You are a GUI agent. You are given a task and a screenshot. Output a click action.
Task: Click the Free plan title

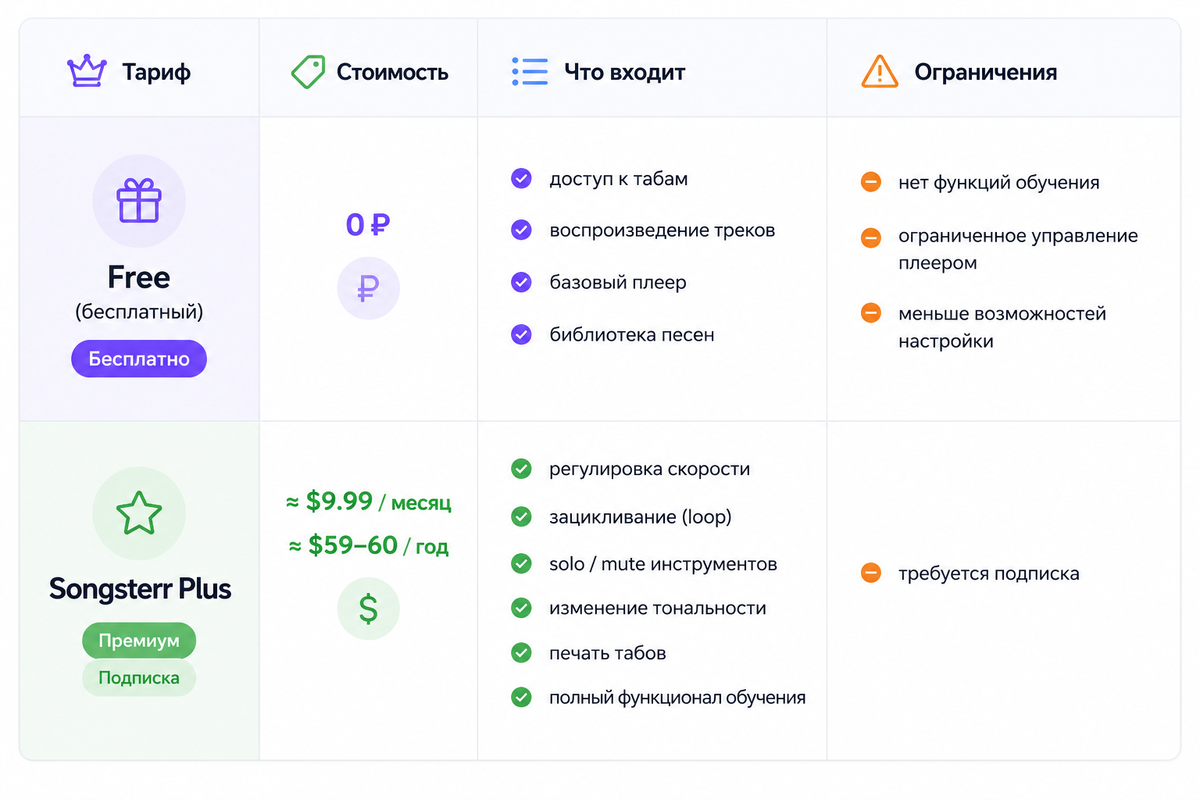[x=139, y=277]
